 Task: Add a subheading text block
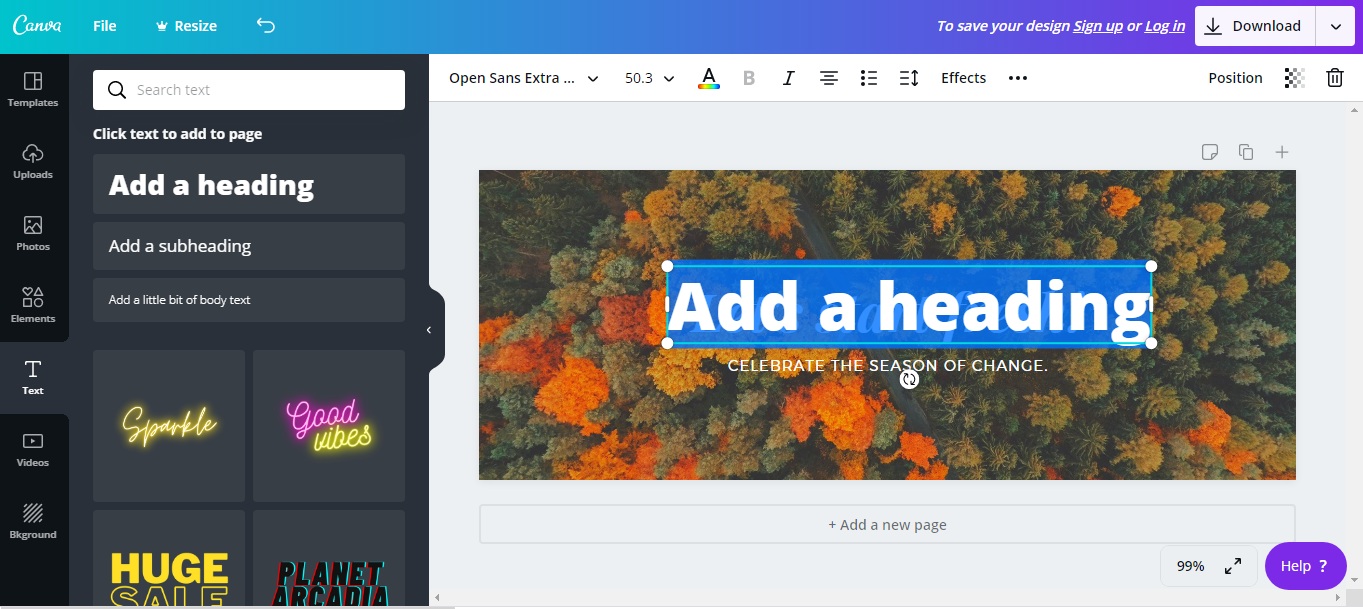click(249, 246)
